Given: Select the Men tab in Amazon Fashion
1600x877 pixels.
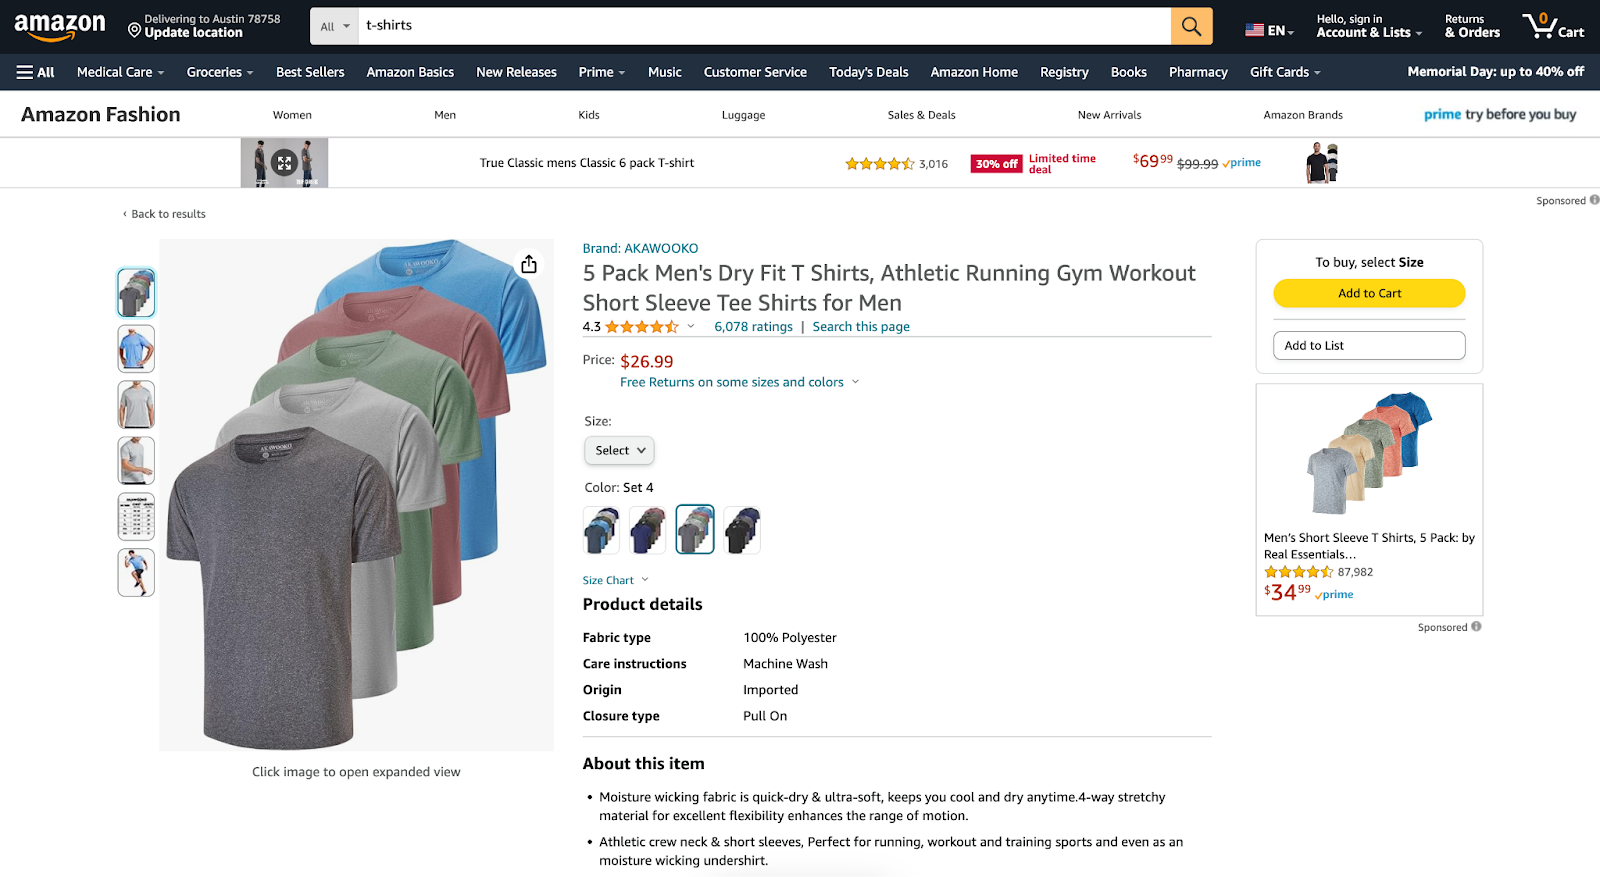Looking at the screenshot, I should pos(445,115).
